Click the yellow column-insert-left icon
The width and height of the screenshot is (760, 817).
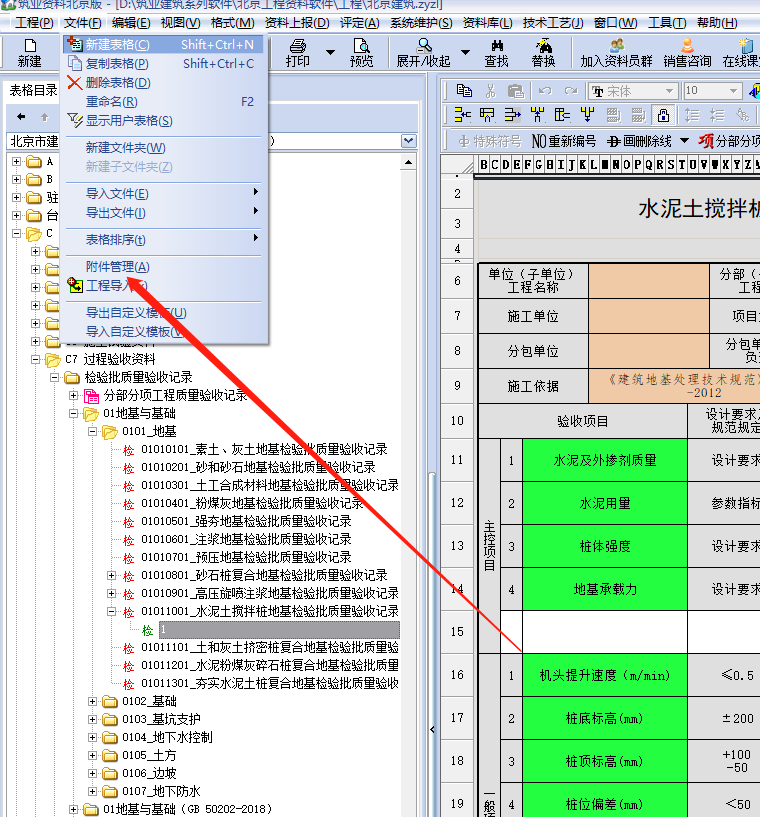point(562,115)
